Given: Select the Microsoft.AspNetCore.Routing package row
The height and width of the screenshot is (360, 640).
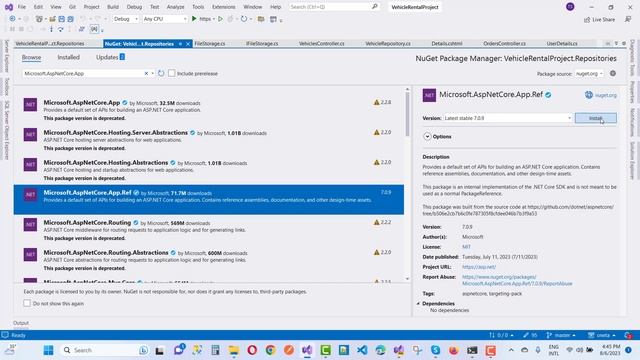Looking at the screenshot, I should point(209,230).
